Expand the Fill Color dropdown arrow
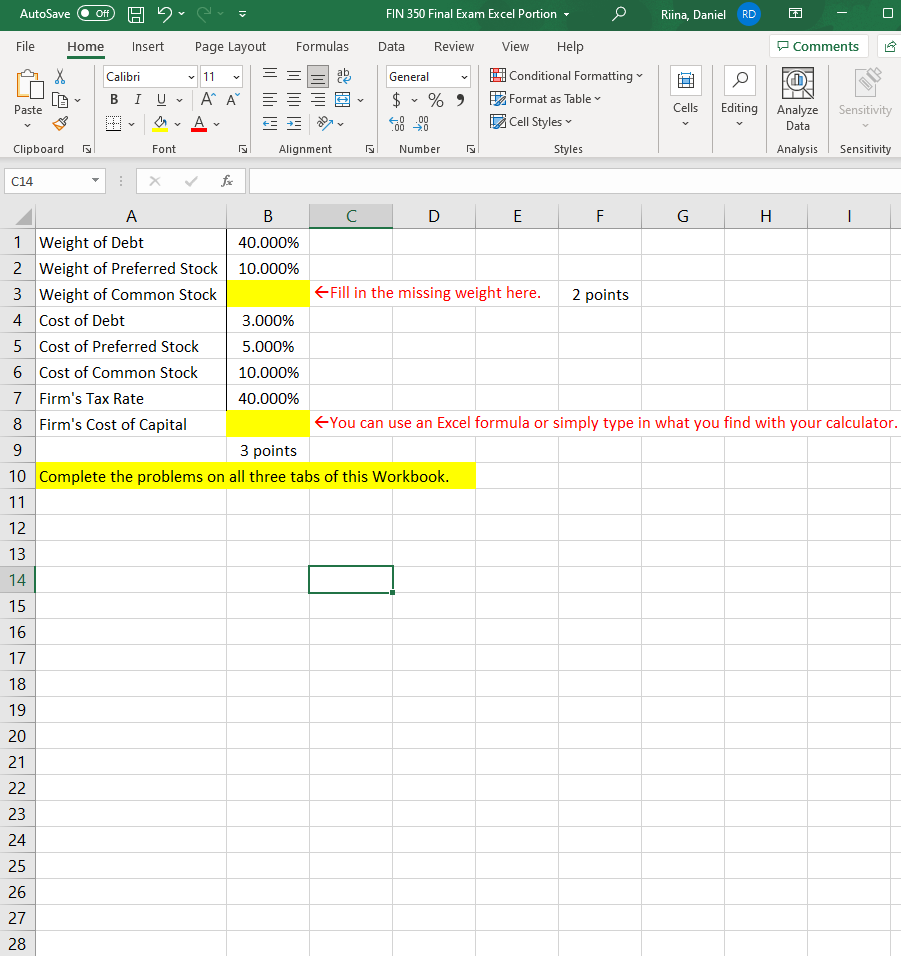Screen dimensions: 901x956 (x=178, y=123)
